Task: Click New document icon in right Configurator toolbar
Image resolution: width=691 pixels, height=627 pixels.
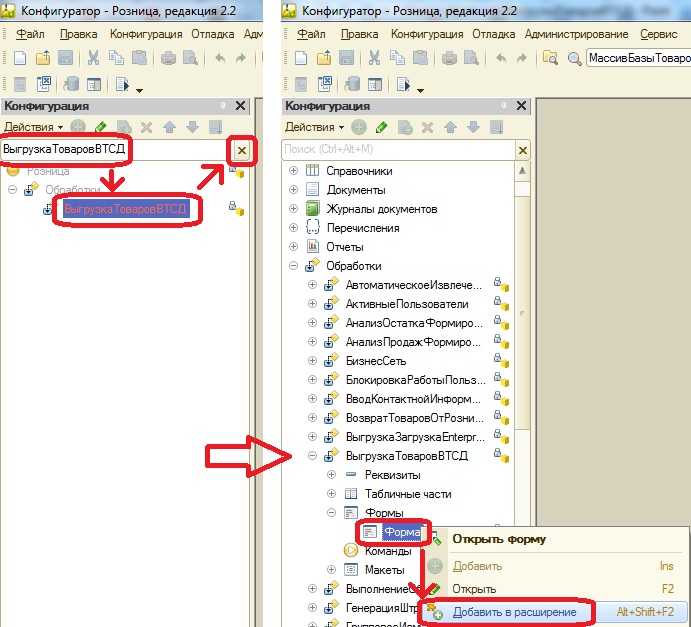Action: [x=301, y=58]
